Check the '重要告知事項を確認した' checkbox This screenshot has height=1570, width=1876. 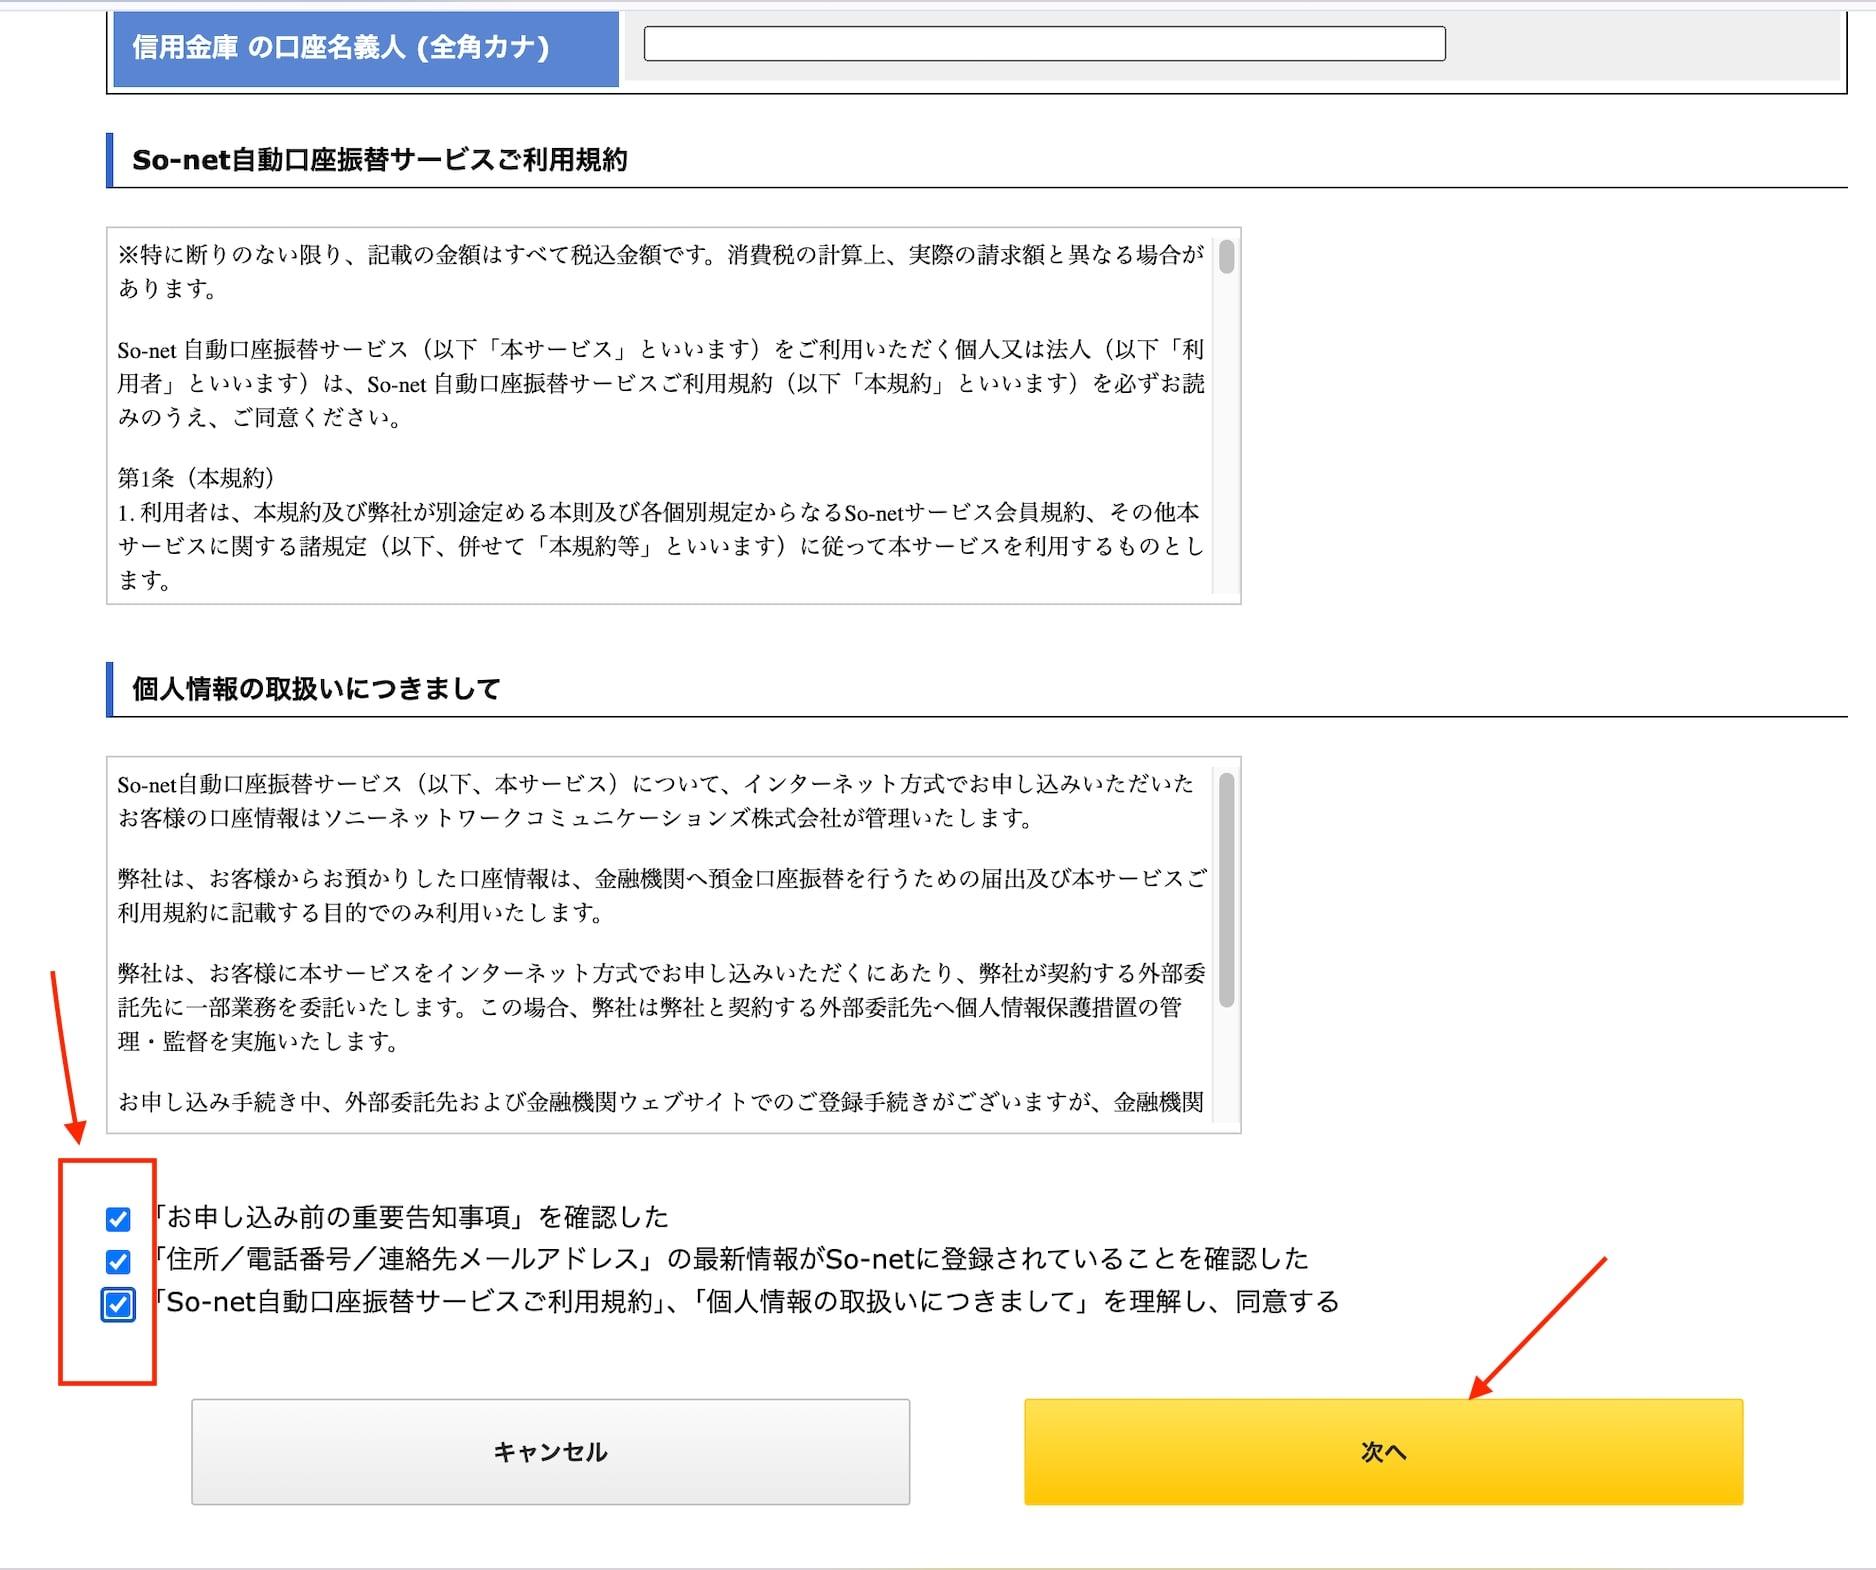click(118, 1219)
